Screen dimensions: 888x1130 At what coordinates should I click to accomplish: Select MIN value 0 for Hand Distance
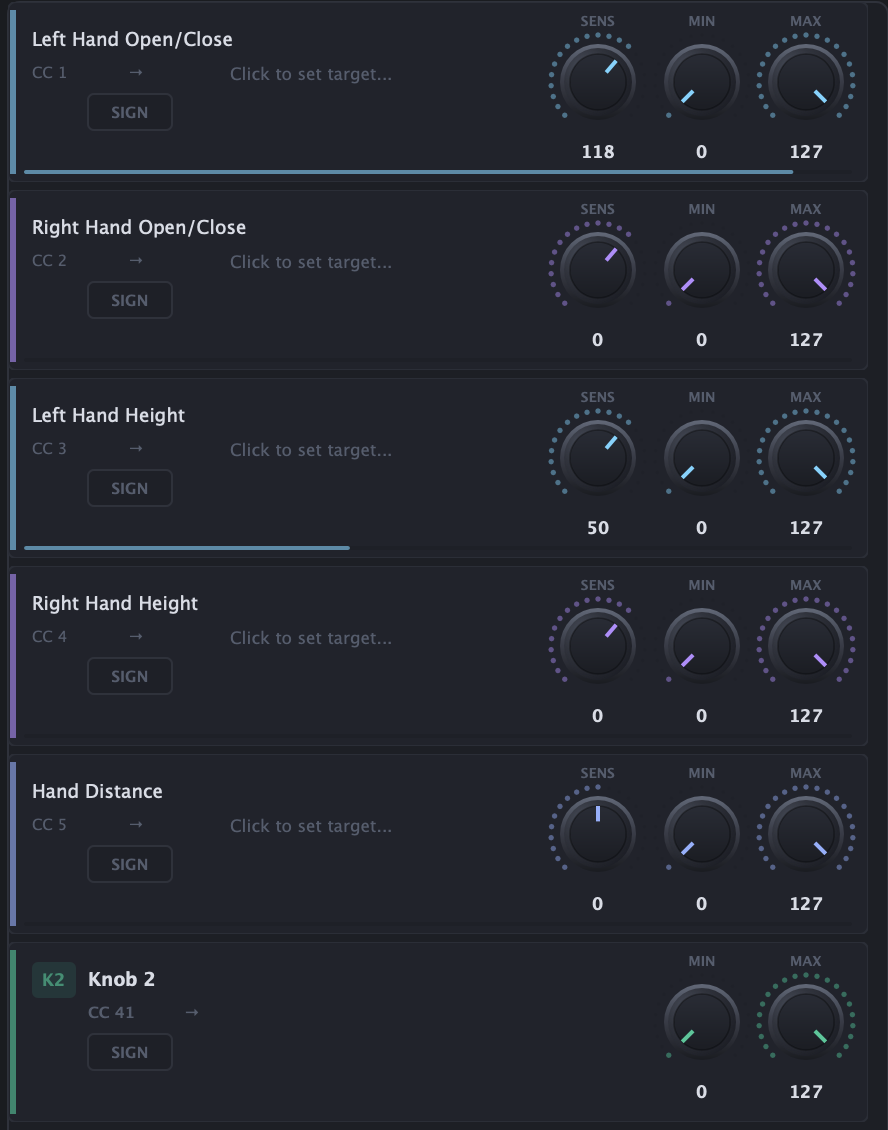click(701, 904)
